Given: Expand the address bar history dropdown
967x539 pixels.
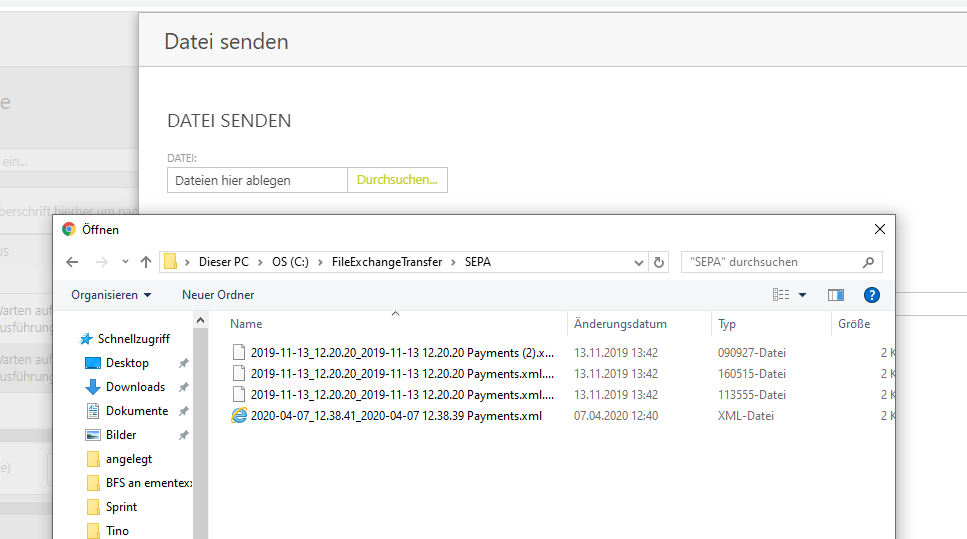Looking at the screenshot, I should click(640, 262).
